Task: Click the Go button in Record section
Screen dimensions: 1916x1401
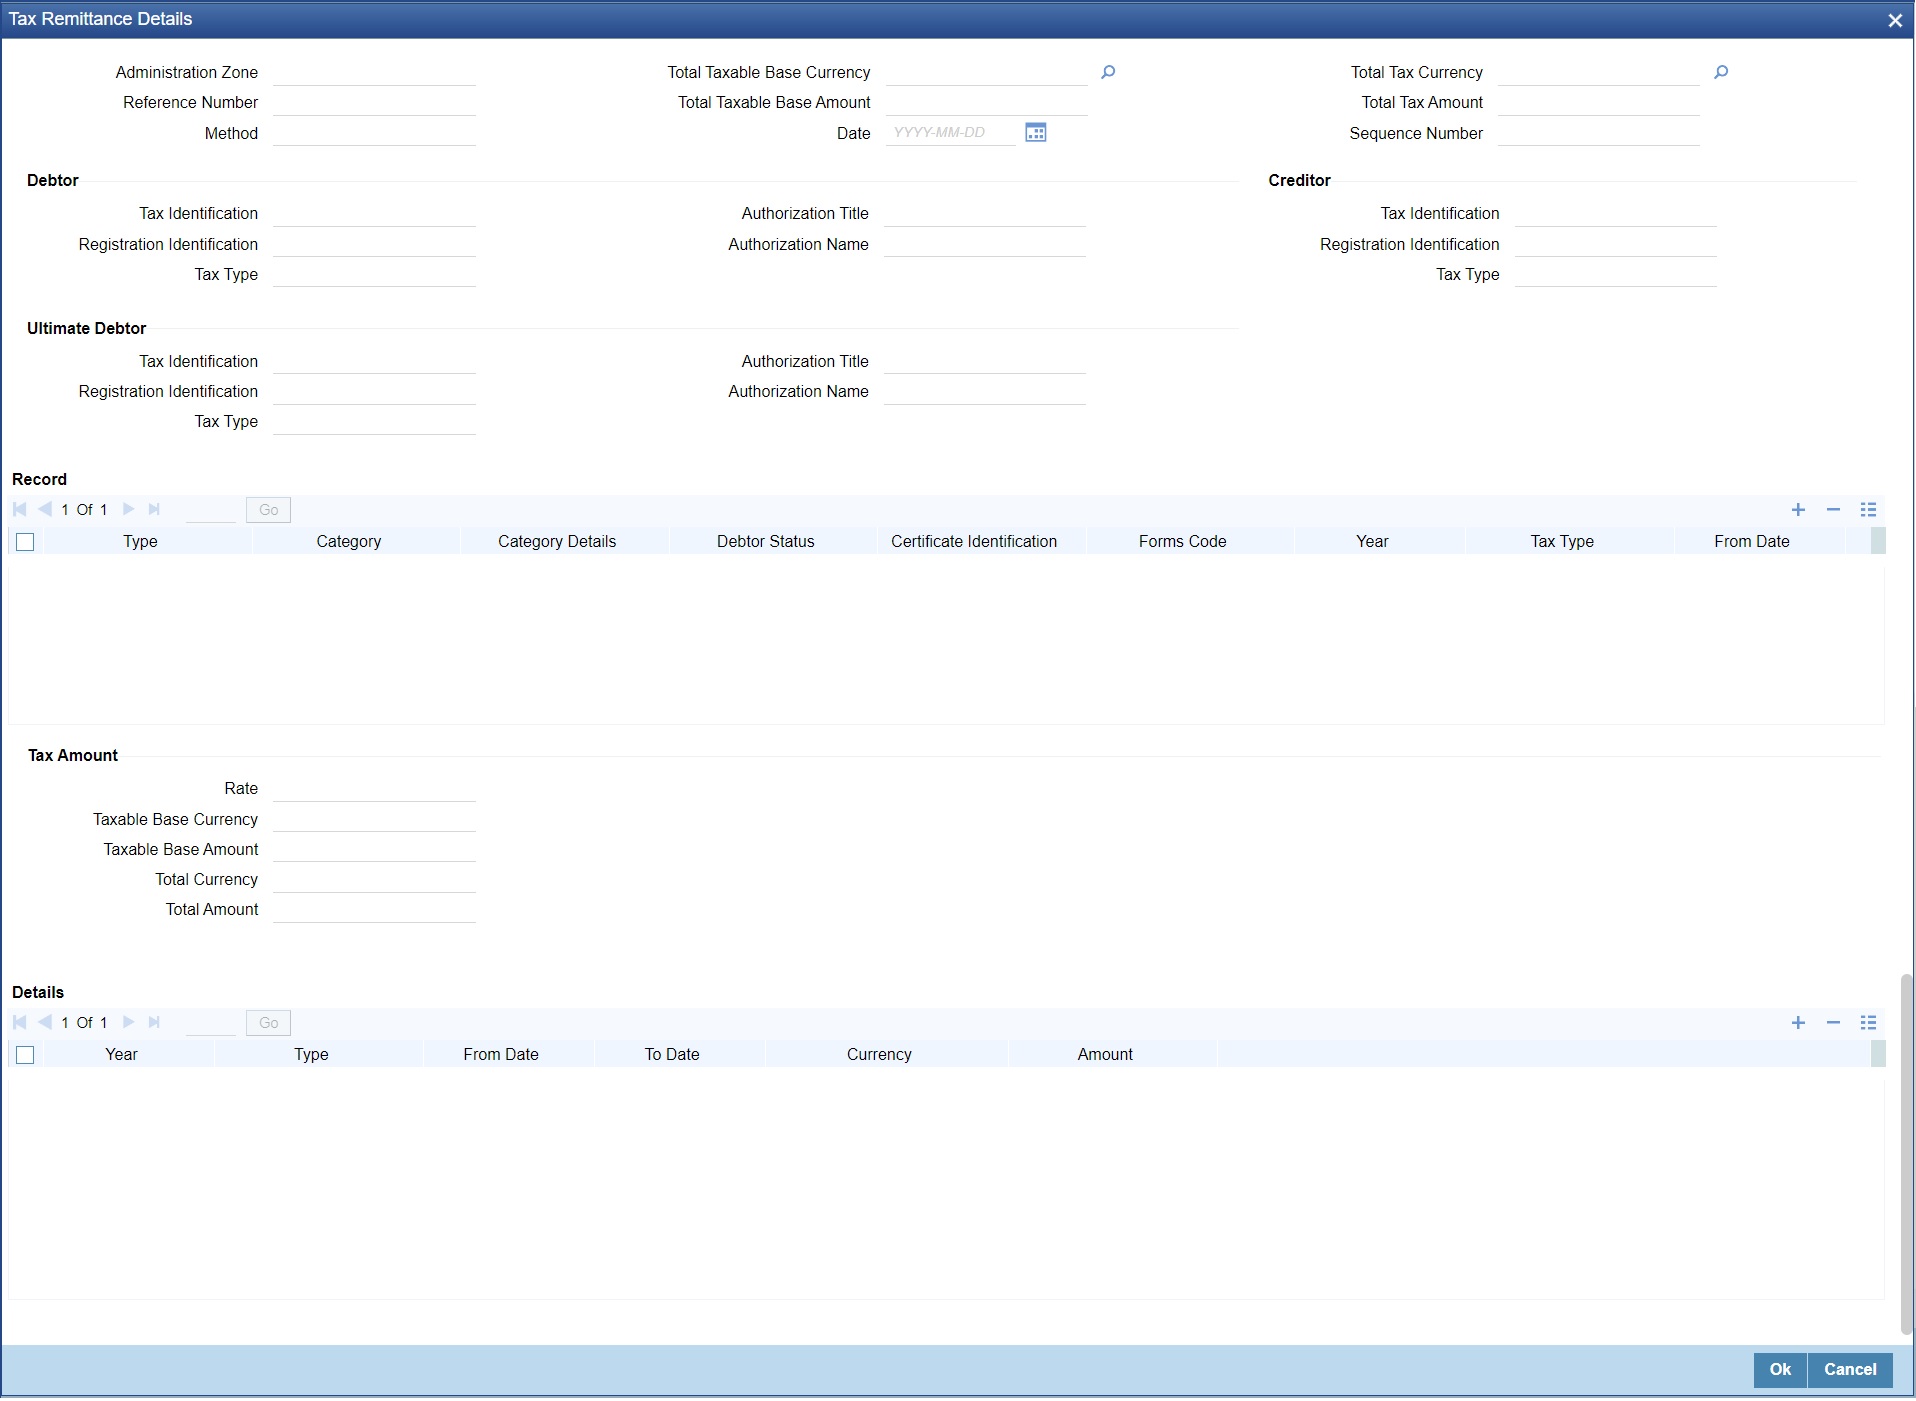Action: point(268,510)
